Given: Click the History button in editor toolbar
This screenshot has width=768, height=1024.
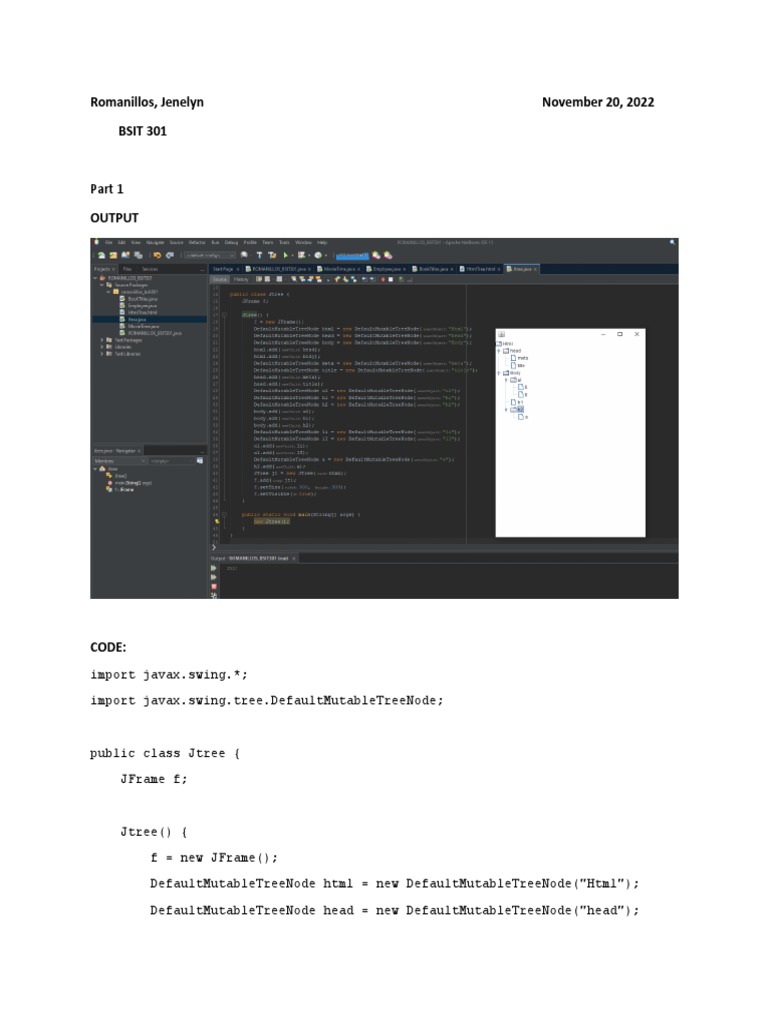Looking at the screenshot, I should 242,280.
